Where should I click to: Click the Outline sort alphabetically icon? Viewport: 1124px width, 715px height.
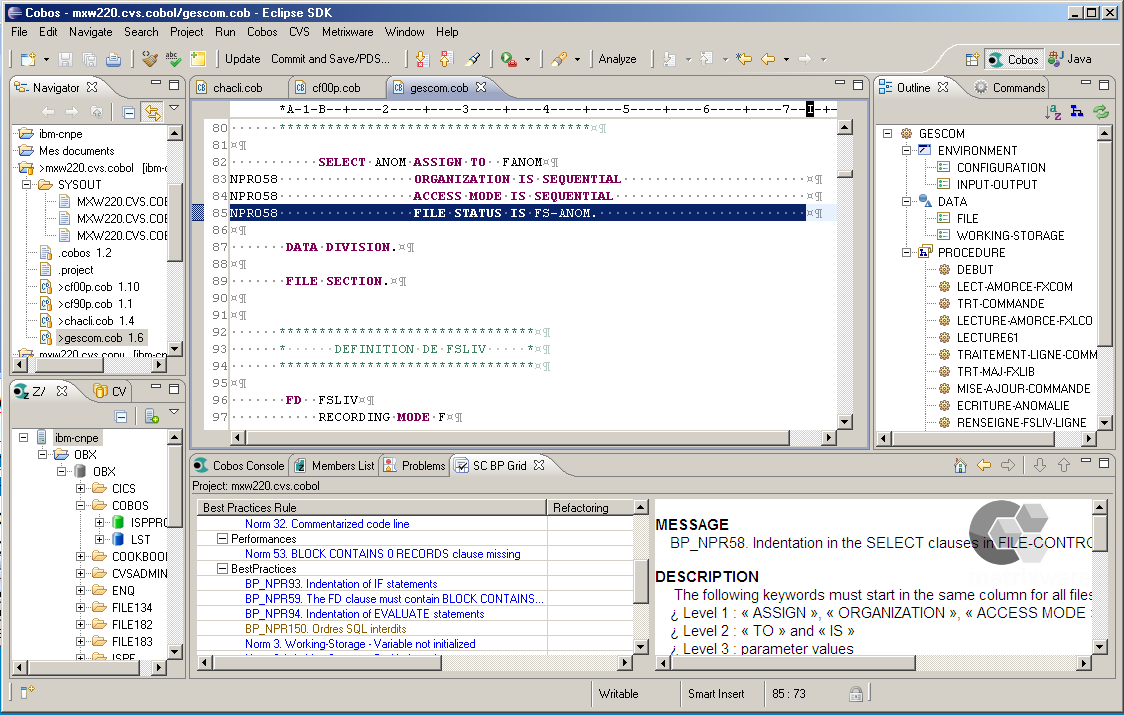point(1052,112)
